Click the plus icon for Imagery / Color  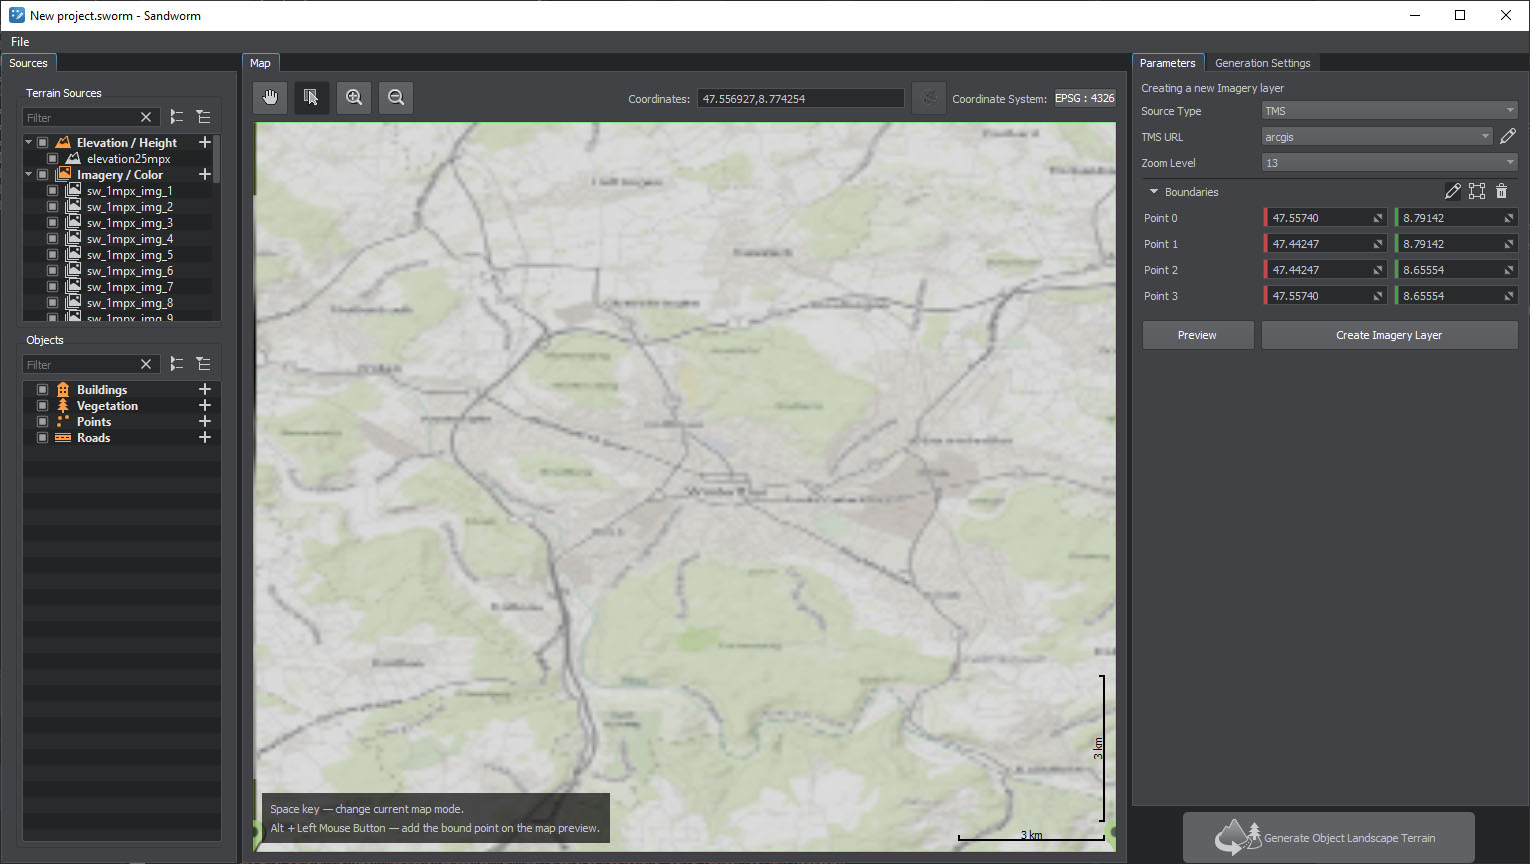pyautogui.click(x=205, y=174)
